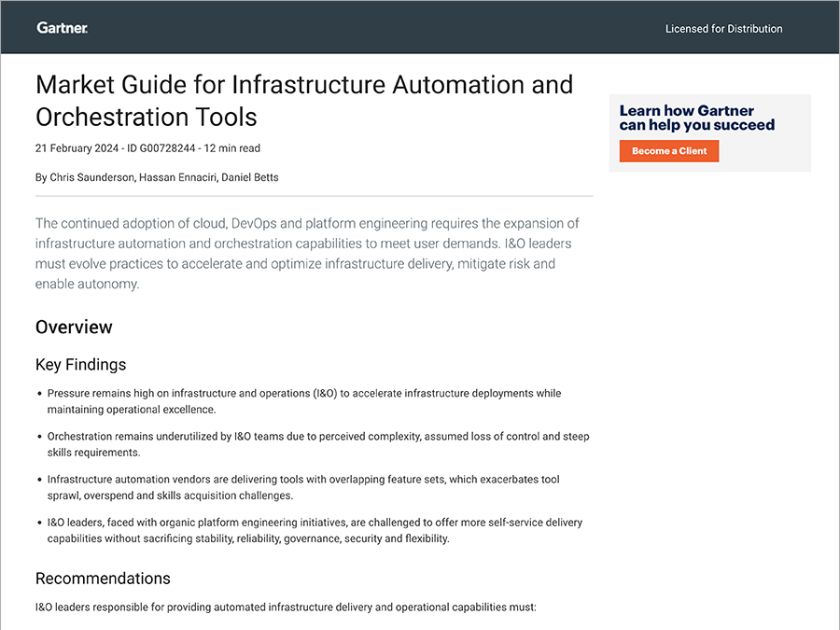Screen dimensions: 840x630
Task: Click the summary paragraph starting 'The continued adoption'
Action: (307, 253)
